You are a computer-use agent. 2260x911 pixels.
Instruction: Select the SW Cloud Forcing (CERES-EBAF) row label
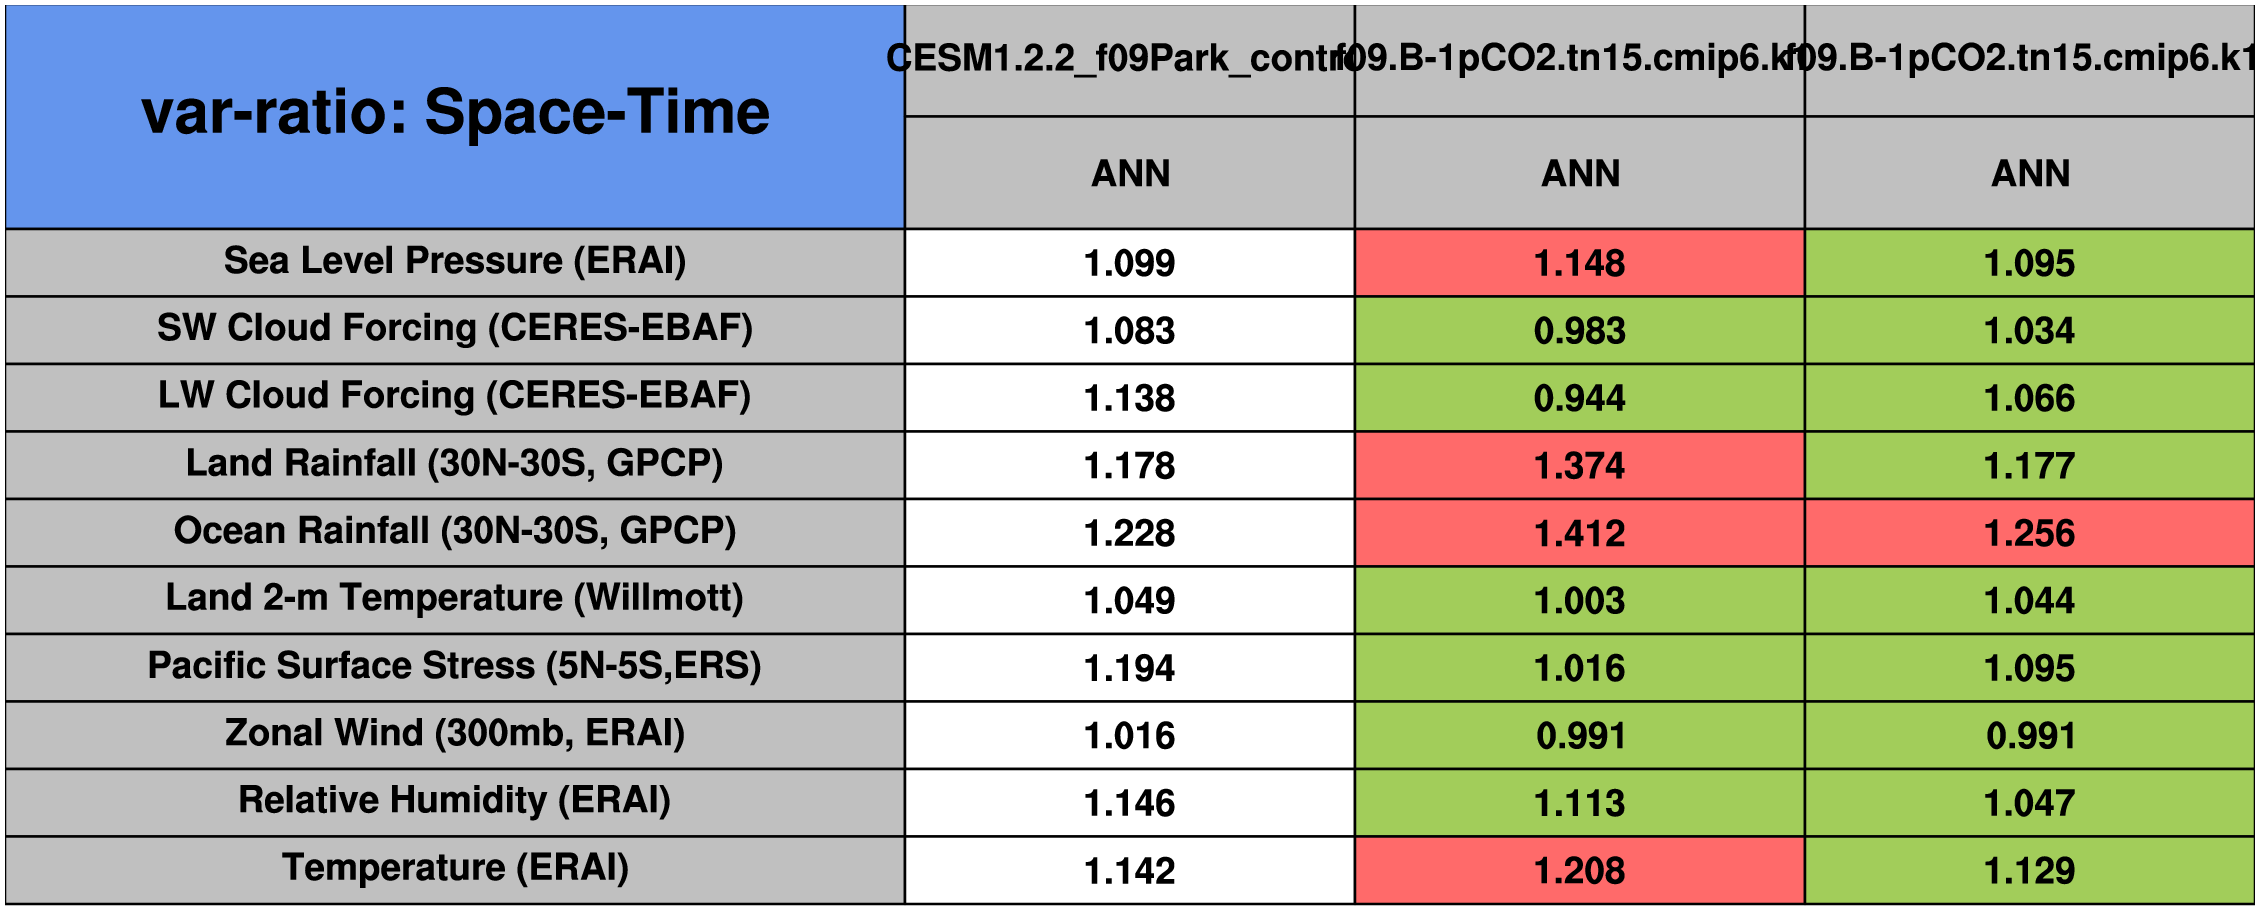pos(455,329)
